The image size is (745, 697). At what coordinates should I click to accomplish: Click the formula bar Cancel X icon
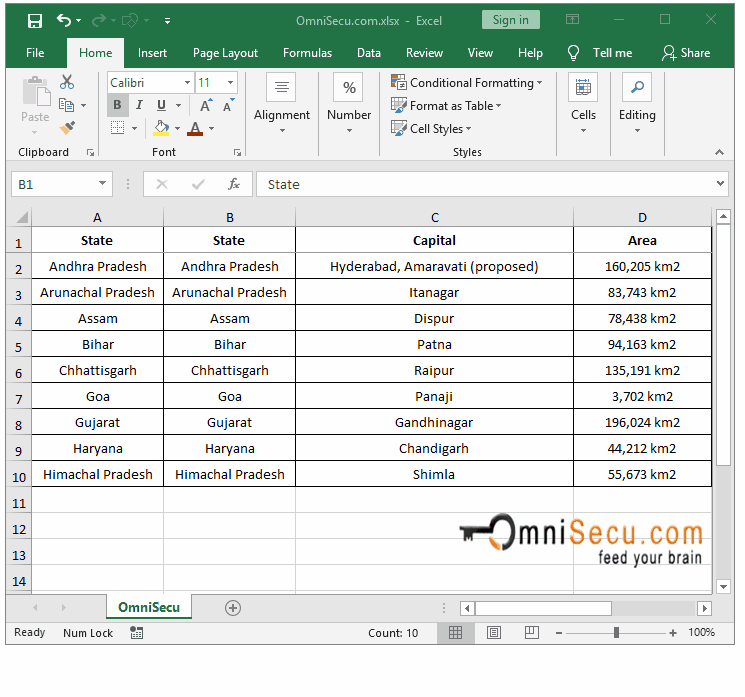(x=162, y=184)
